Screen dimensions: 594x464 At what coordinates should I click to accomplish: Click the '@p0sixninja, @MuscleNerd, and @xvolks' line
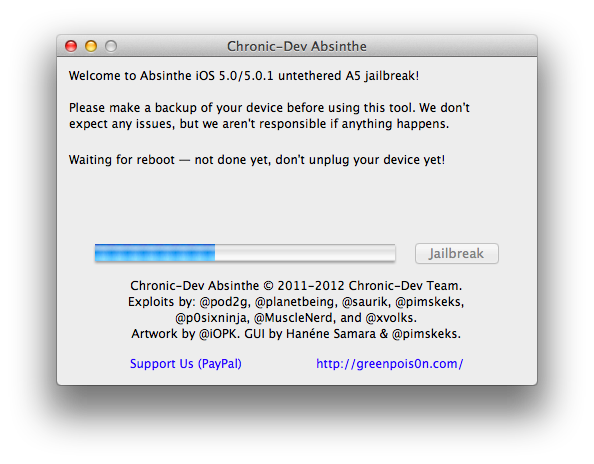point(296,318)
